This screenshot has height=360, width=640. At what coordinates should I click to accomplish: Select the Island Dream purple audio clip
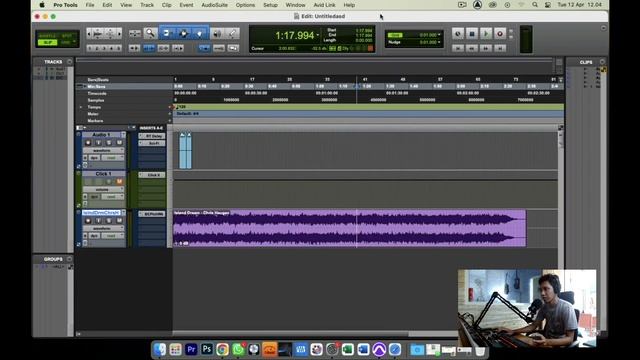349,229
